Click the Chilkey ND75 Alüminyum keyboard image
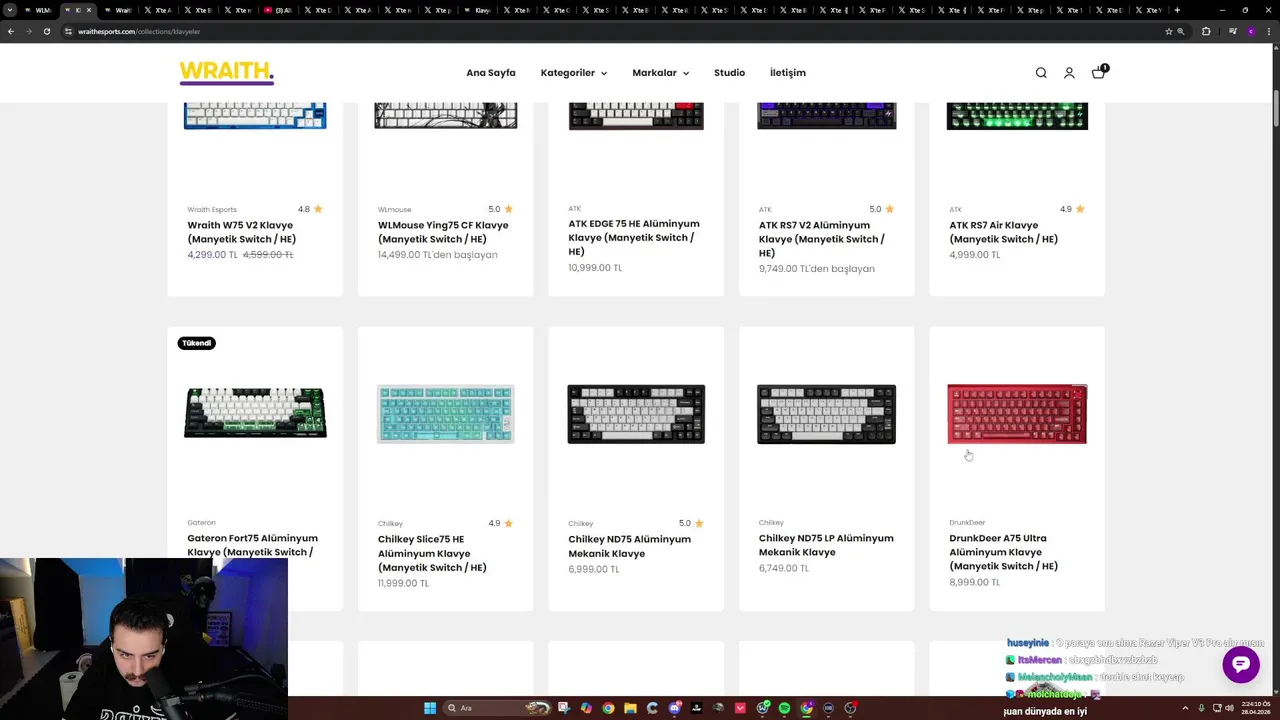 pyautogui.click(x=636, y=414)
